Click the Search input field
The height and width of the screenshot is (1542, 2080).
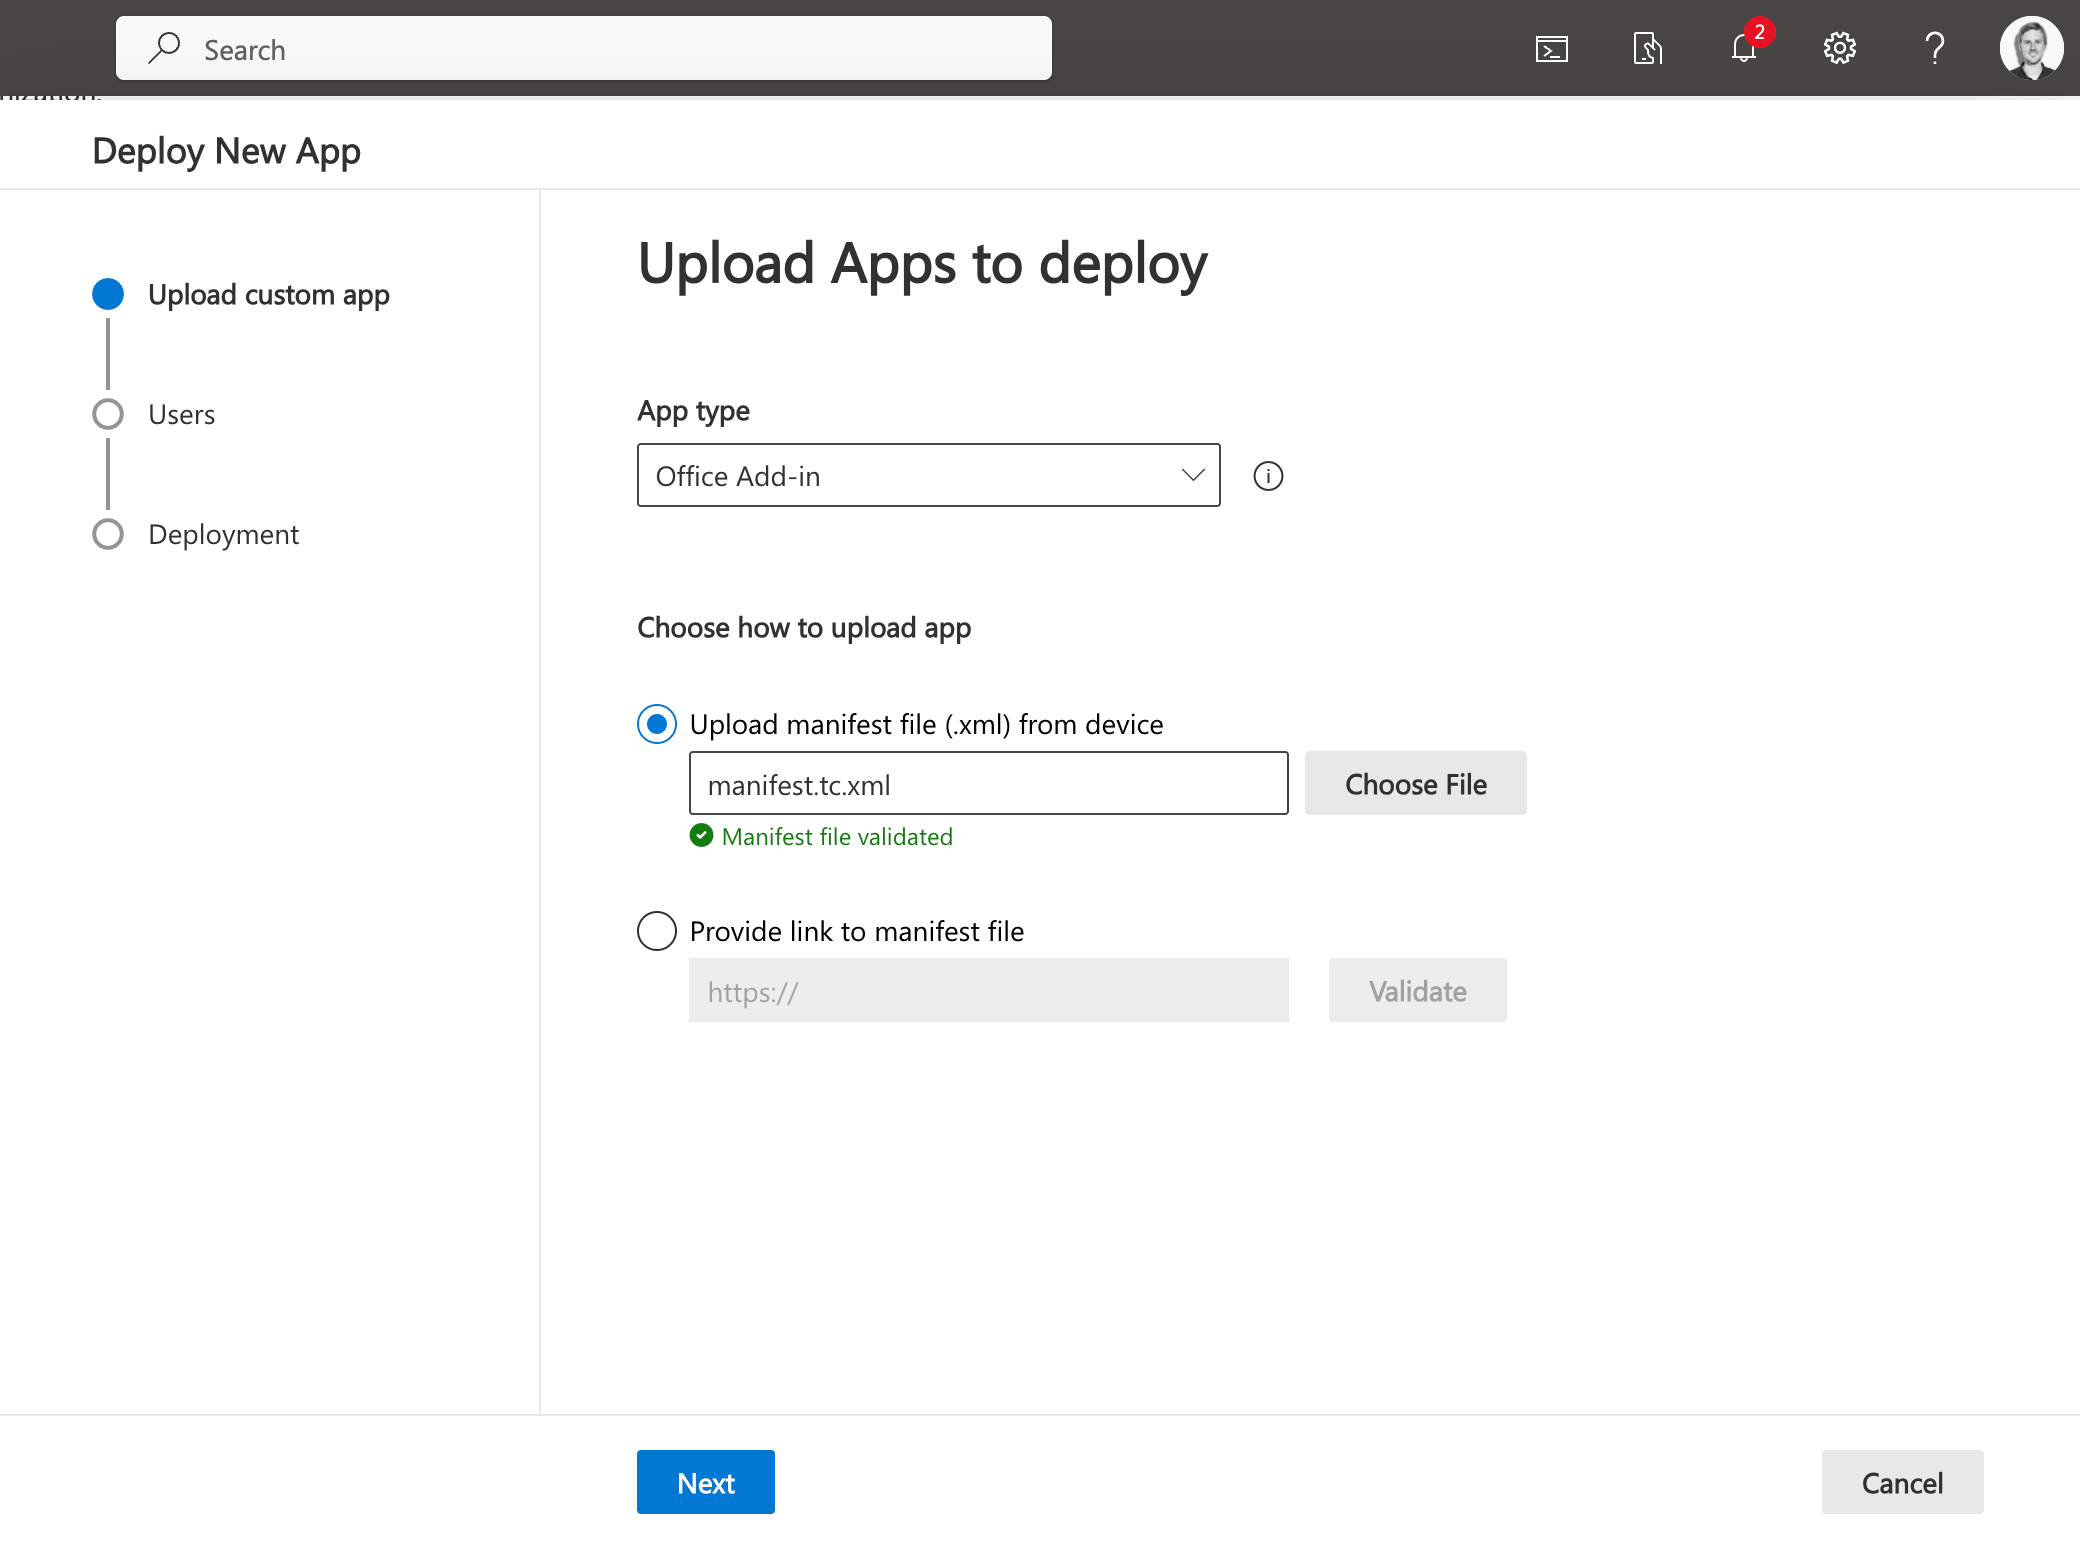[584, 48]
